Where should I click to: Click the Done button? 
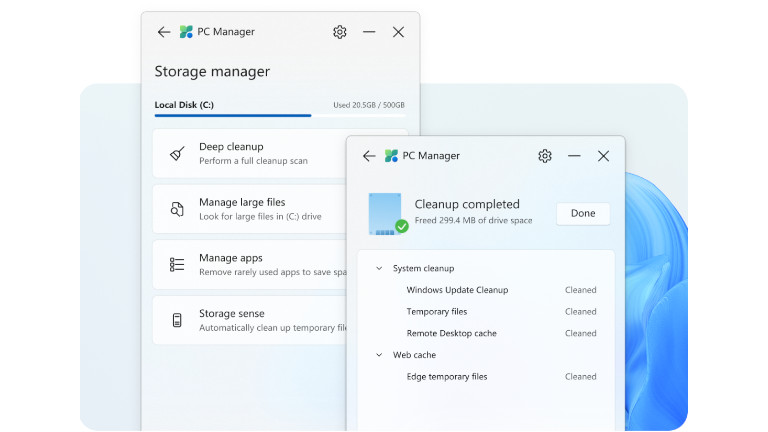583,214
